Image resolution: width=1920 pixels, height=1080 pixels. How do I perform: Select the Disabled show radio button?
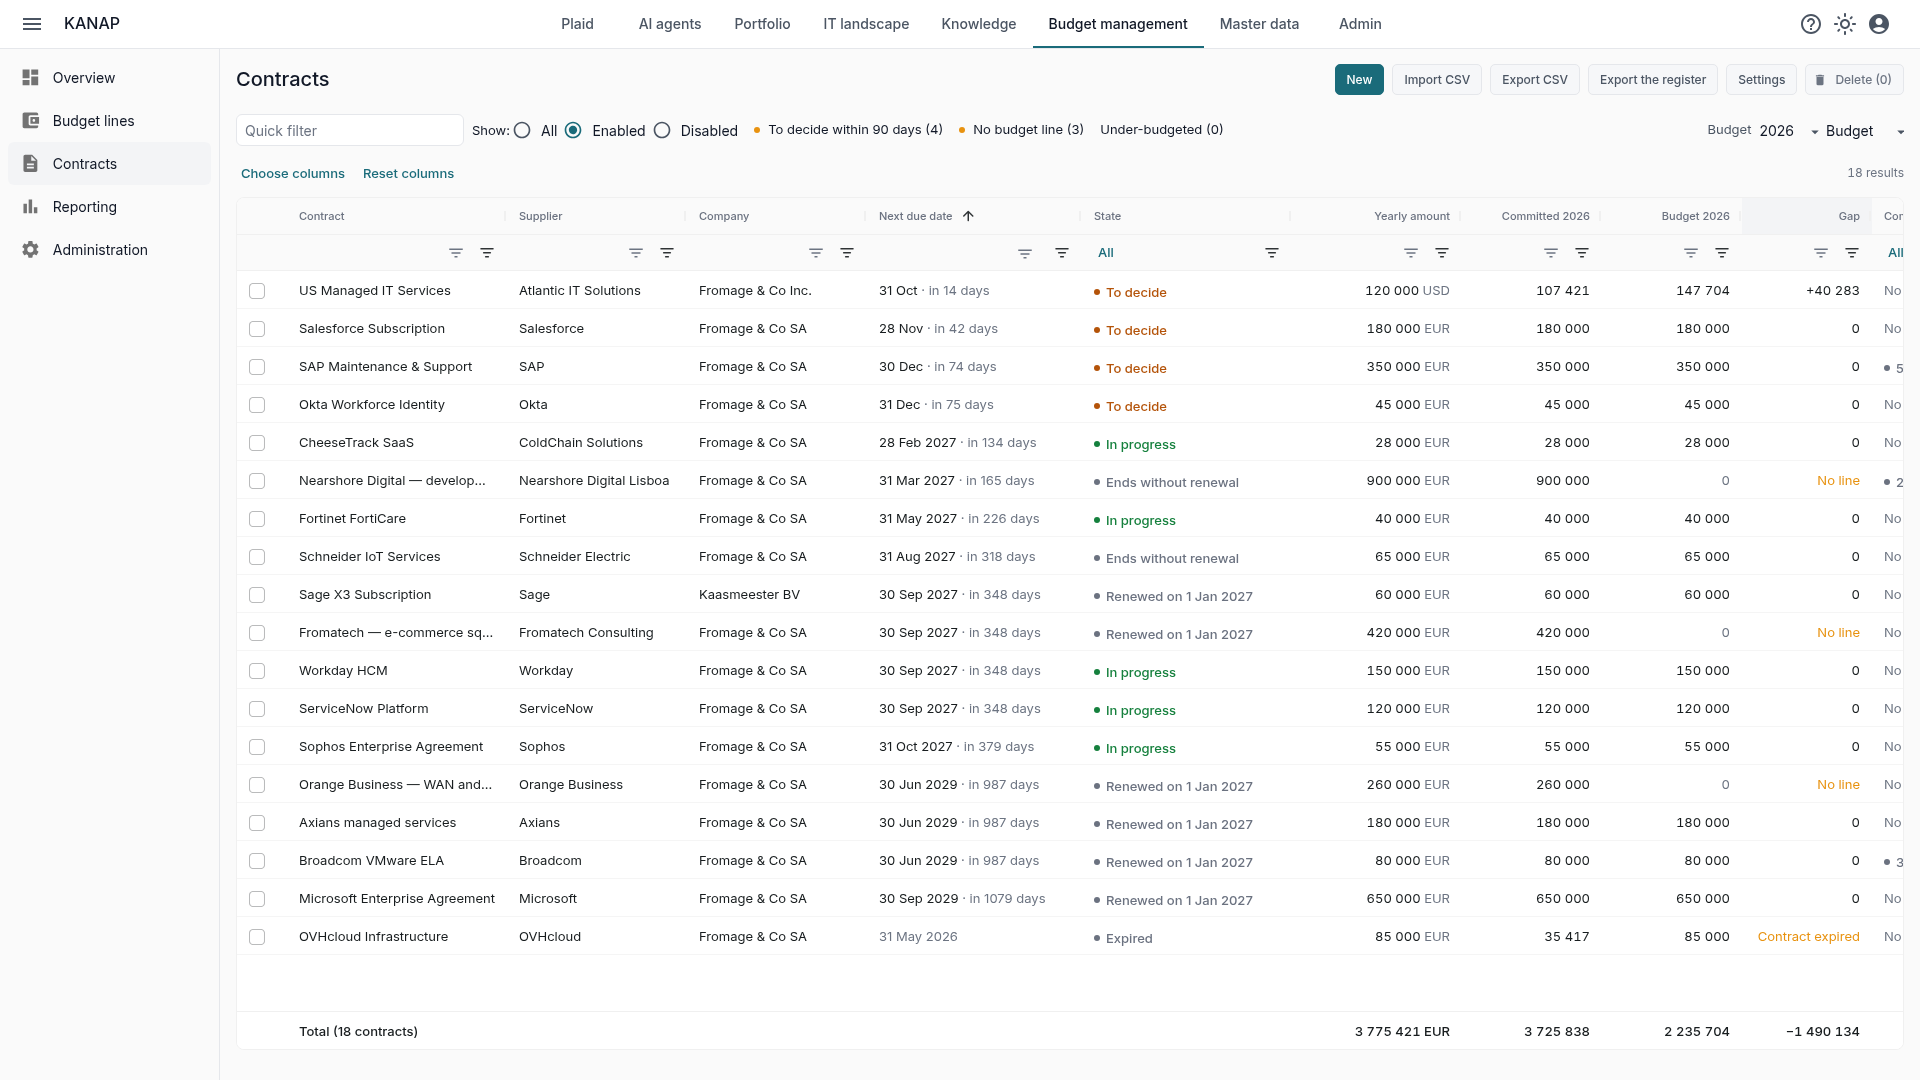click(x=662, y=131)
